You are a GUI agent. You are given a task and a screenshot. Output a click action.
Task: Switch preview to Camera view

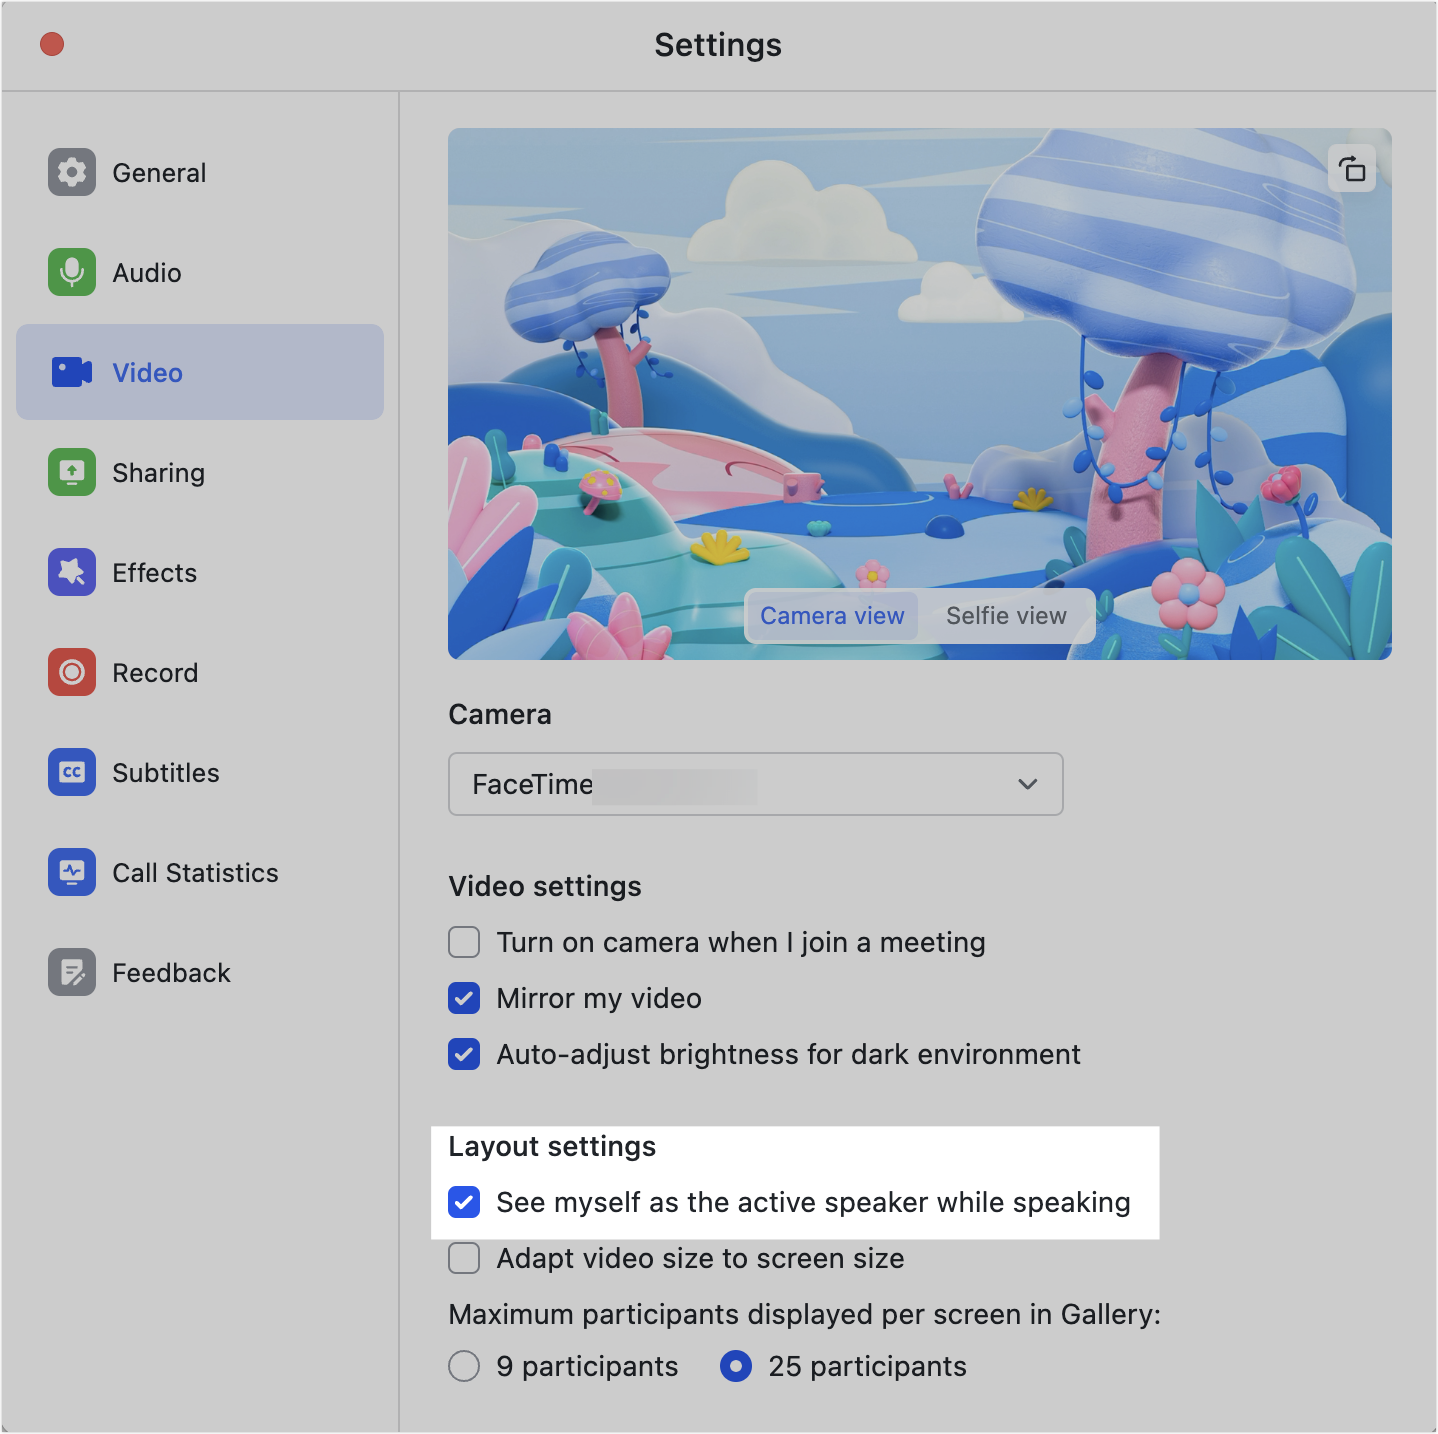click(x=832, y=616)
